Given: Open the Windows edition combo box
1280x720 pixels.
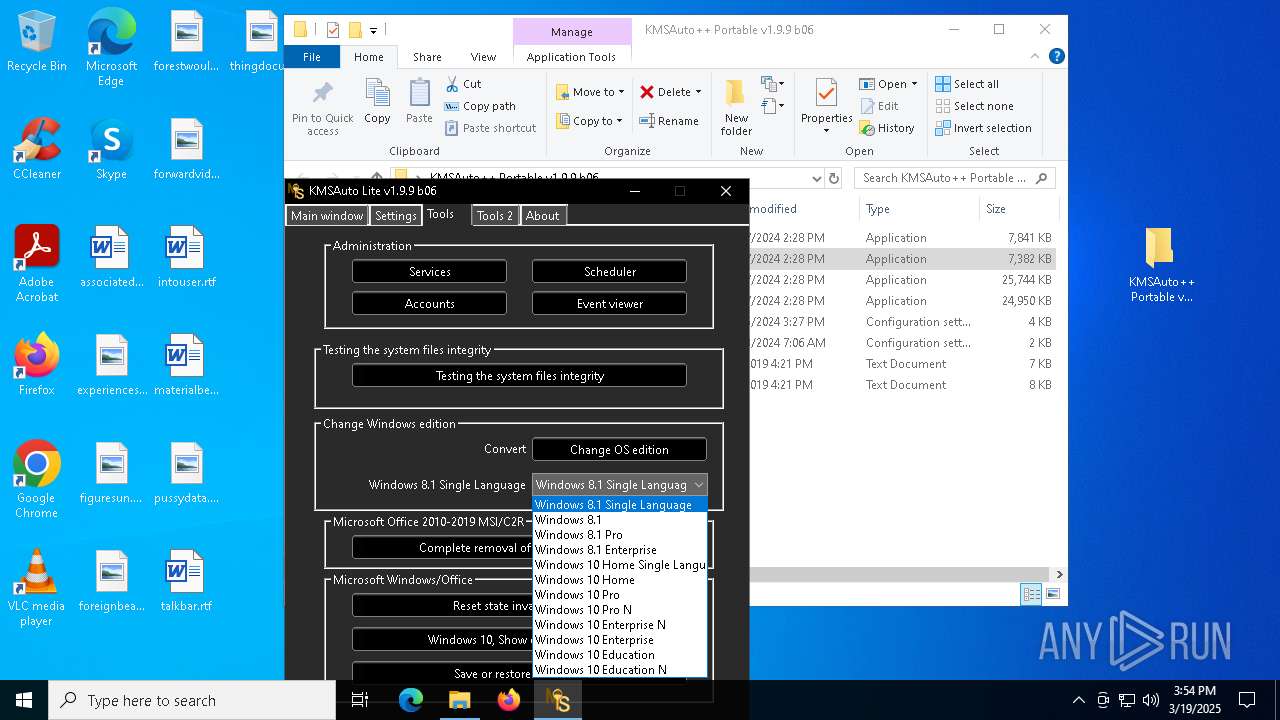Looking at the screenshot, I should (619, 484).
